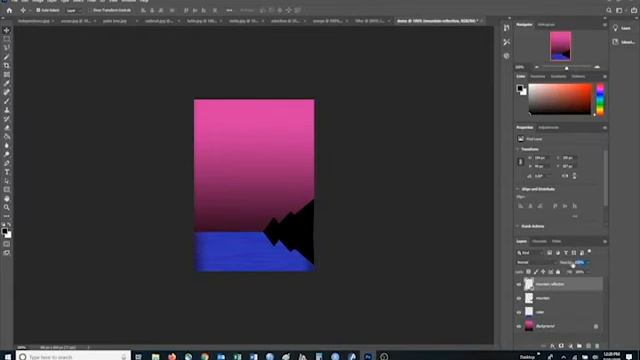
Task: Select the Eraser tool
Action: pos(7,128)
